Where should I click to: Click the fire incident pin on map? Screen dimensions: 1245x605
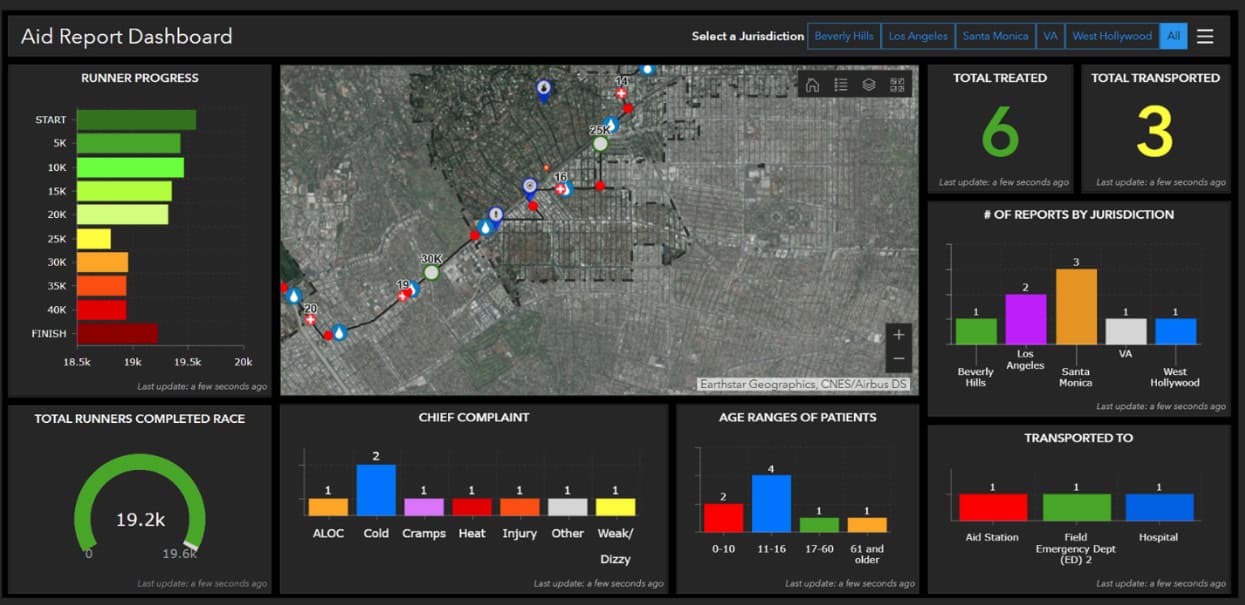pyautogui.click(x=543, y=89)
